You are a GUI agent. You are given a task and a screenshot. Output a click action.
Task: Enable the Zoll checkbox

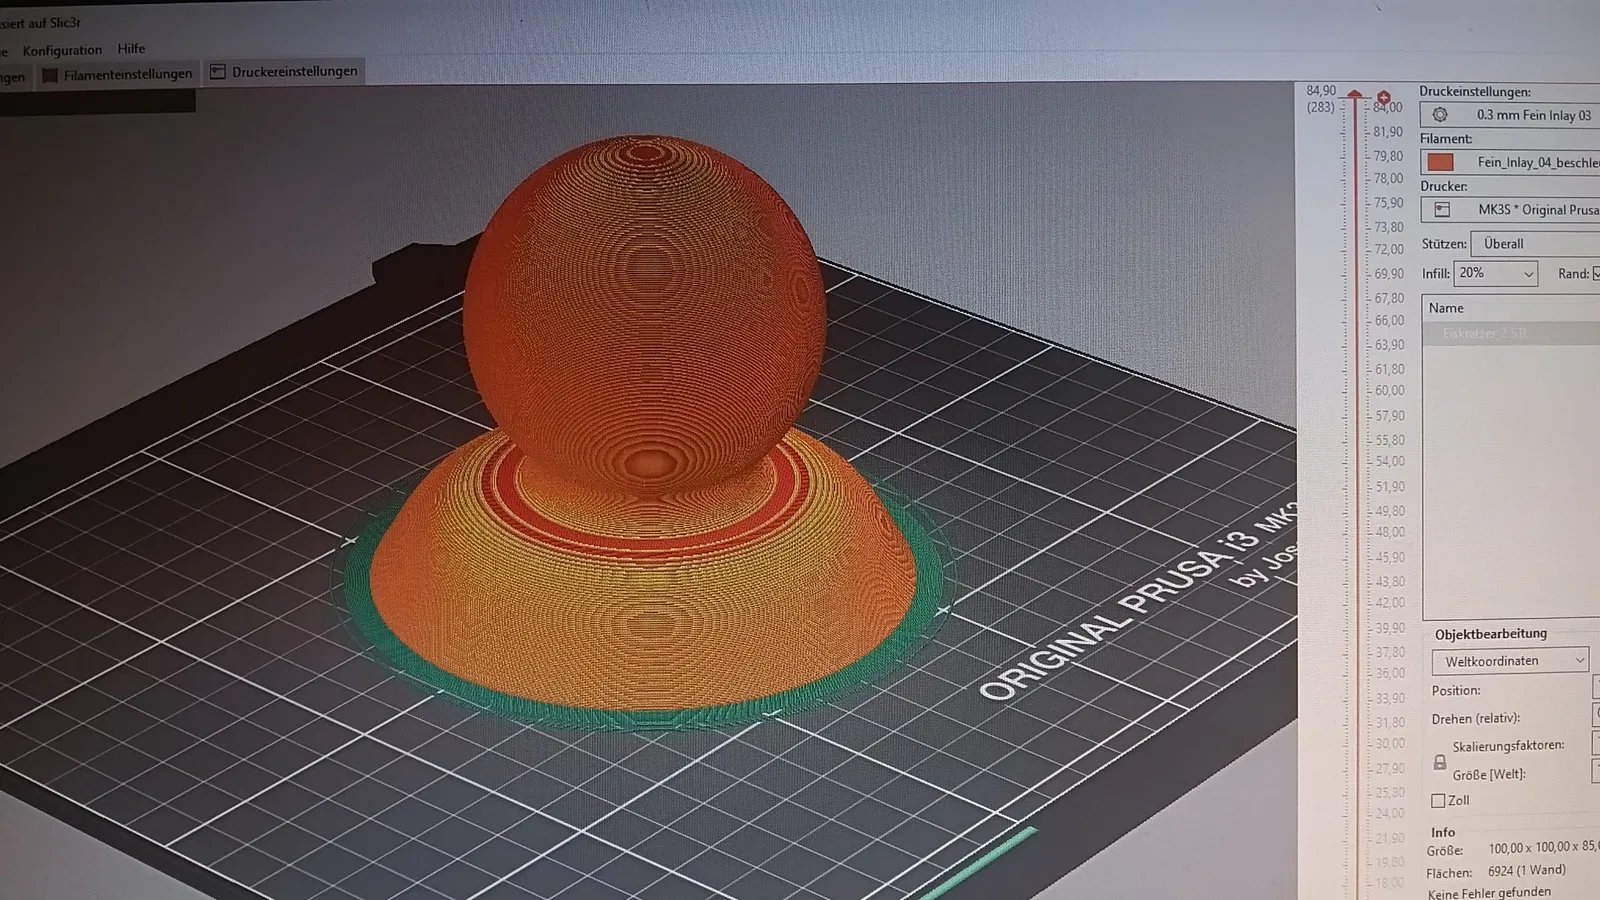coord(1438,800)
